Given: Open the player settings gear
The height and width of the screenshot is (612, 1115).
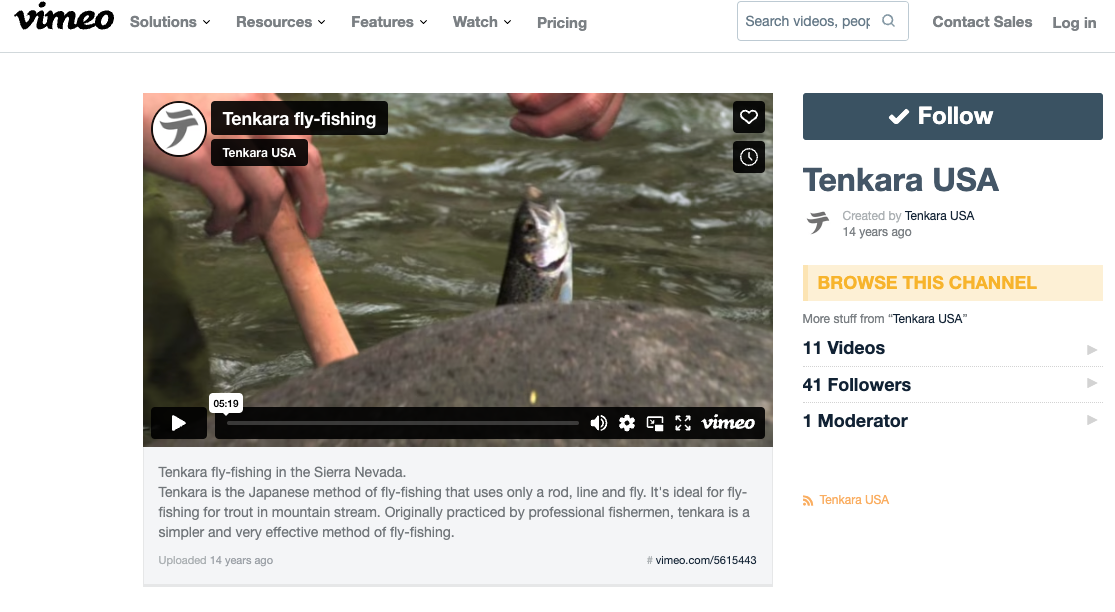Looking at the screenshot, I should click(627, 423).
